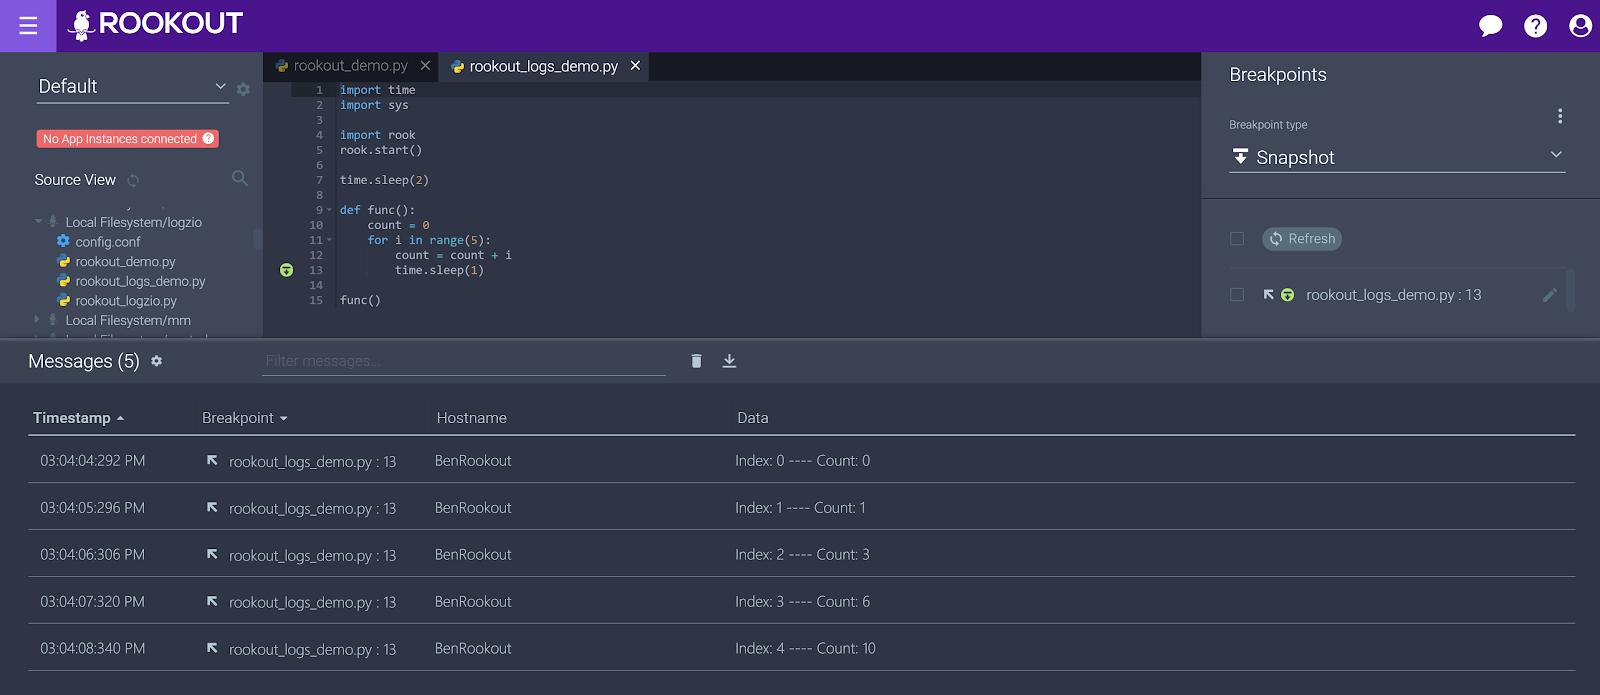The height and width of the screenshot is (695, 1600).
Task: Sort messages by Timestamp column
Action: [78, 418]
